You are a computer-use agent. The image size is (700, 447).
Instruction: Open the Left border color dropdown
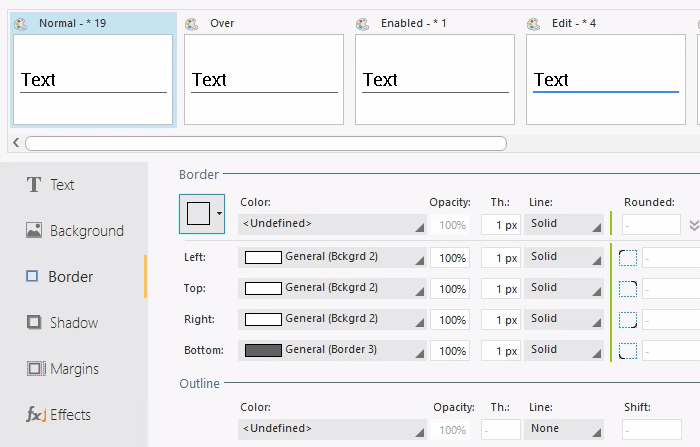(x=332, y=258)
